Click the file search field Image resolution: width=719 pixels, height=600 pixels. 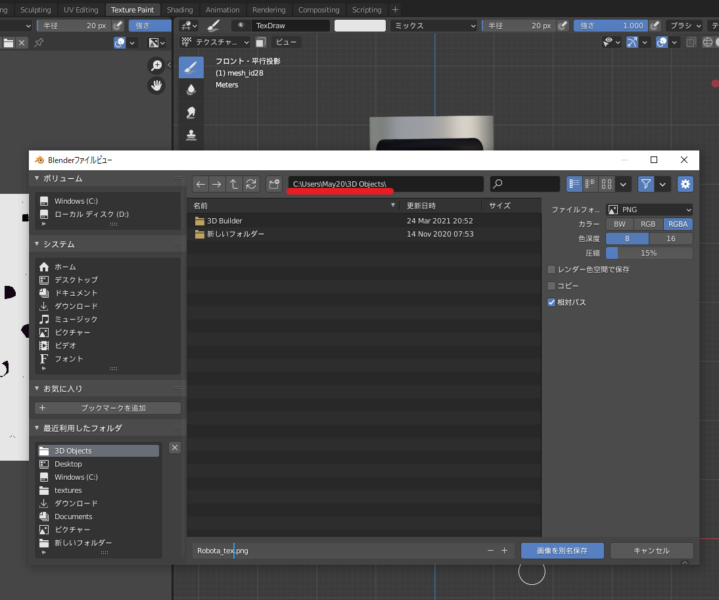click(525, 184)
